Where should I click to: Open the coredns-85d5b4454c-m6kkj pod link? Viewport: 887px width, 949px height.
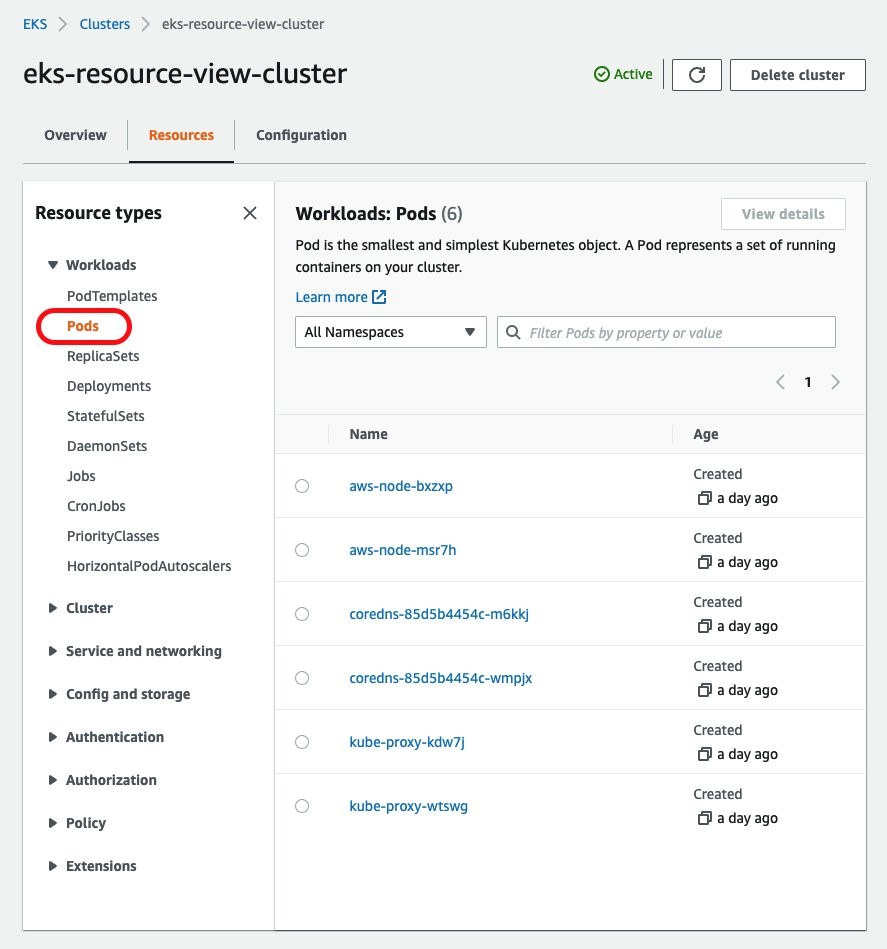(439, 614)
